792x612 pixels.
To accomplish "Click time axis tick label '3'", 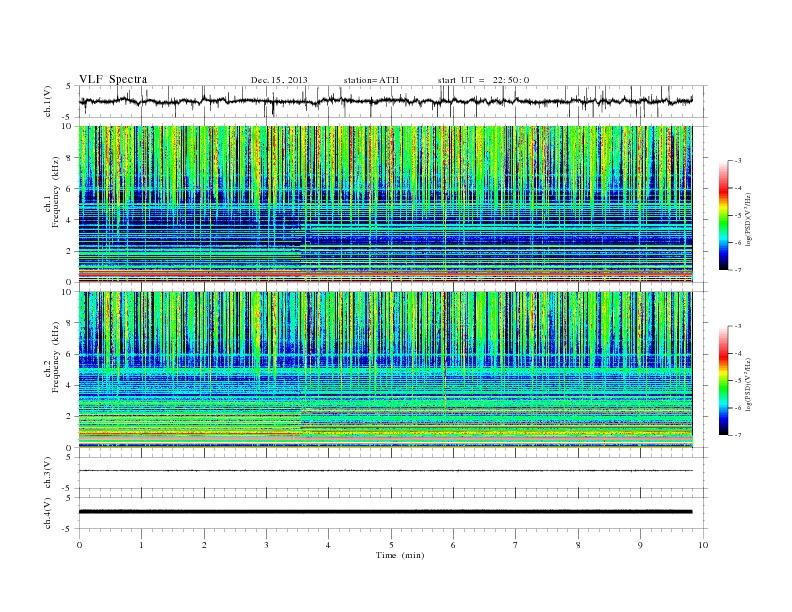I will [266, 545].
